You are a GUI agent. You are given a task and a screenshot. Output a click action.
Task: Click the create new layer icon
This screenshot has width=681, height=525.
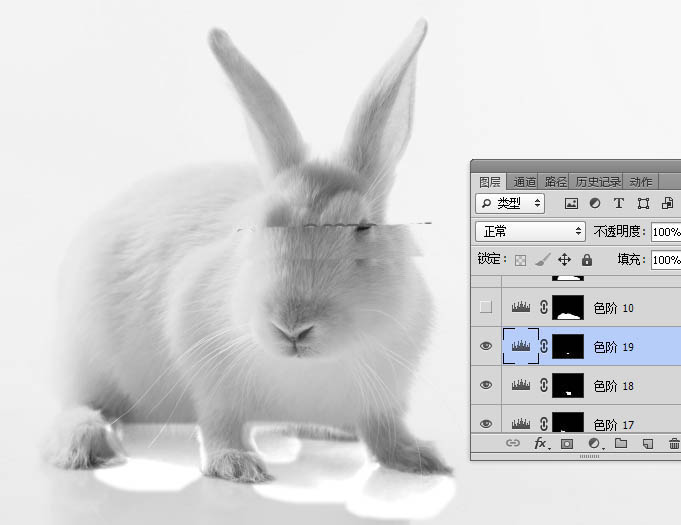(x=648, y=443)
